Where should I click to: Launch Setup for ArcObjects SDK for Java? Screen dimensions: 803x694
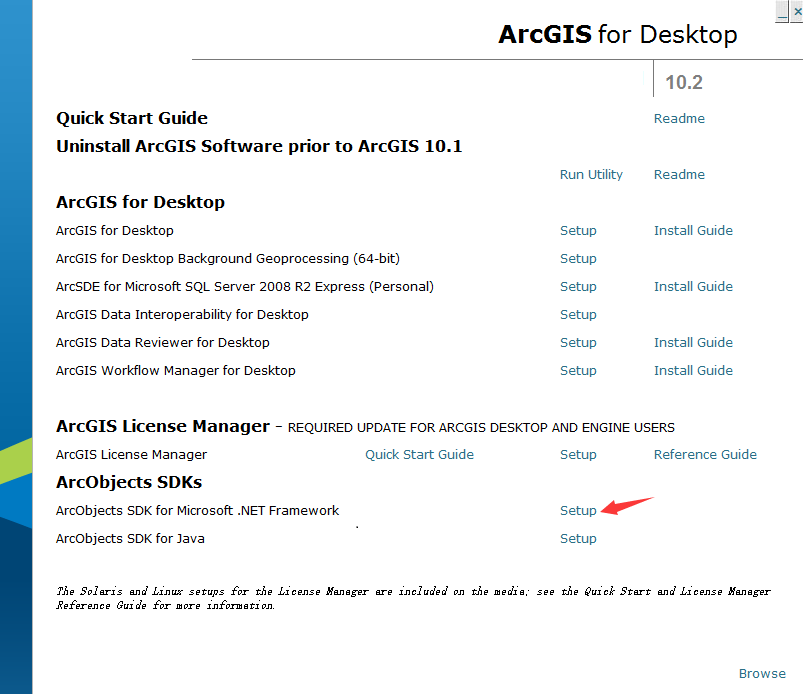tap(578, 538)
